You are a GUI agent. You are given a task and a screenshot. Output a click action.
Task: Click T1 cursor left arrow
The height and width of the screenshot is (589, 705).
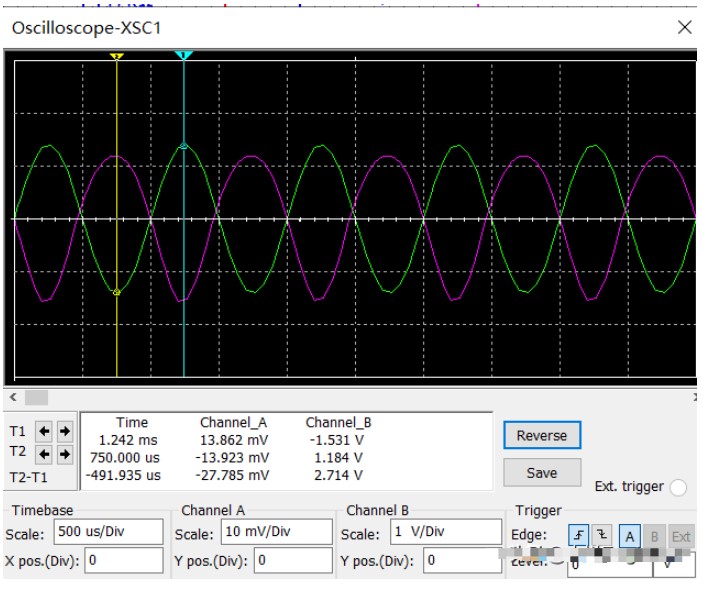44,431
